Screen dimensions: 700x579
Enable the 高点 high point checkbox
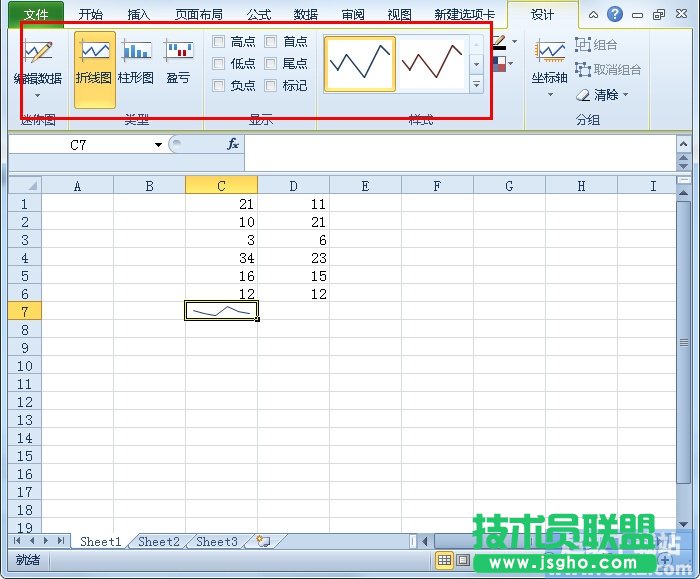219,42
